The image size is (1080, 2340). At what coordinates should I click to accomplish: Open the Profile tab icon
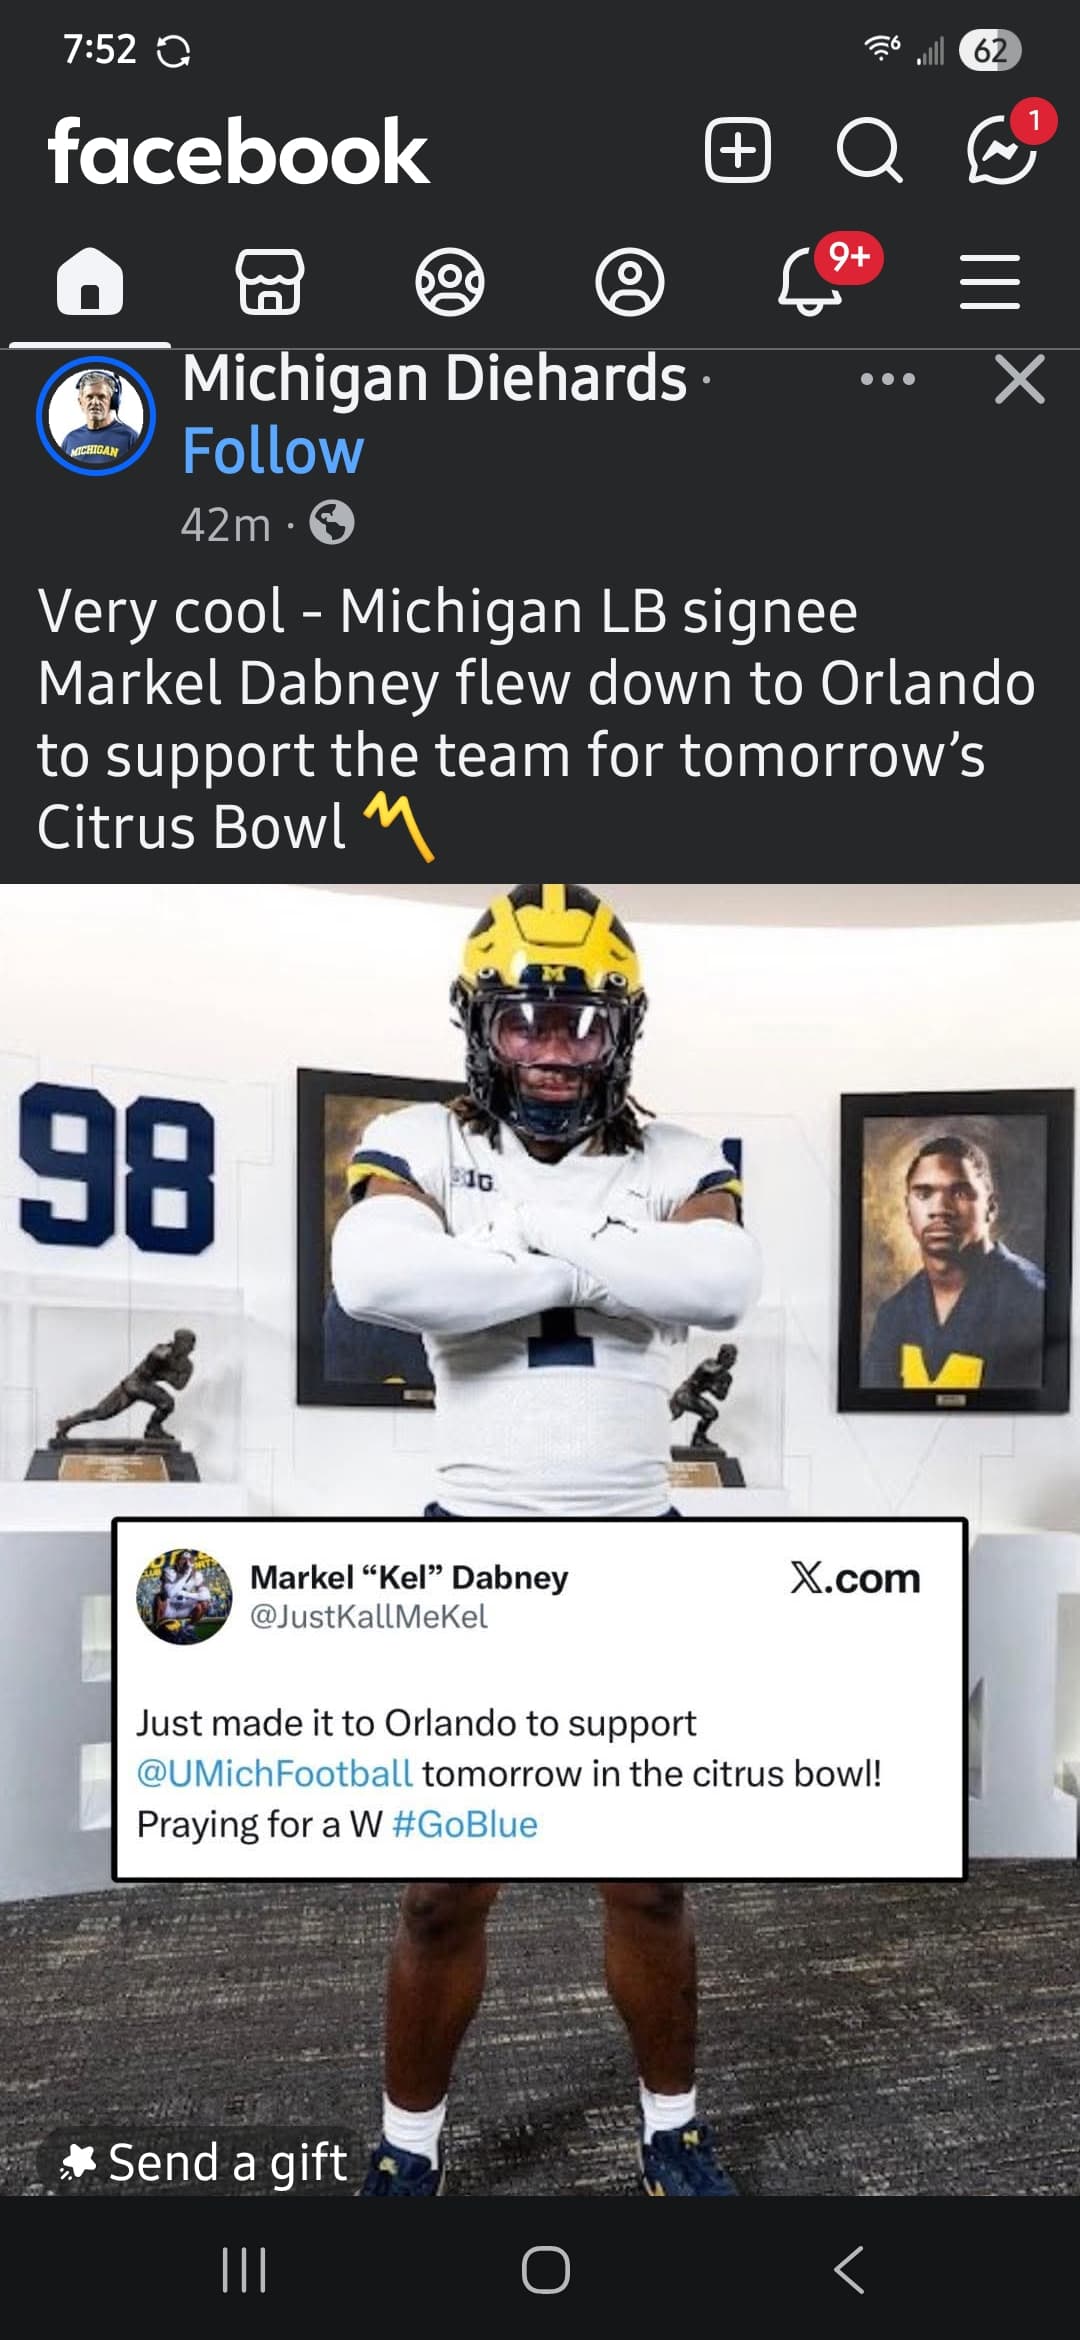click(x=630, y=281)
